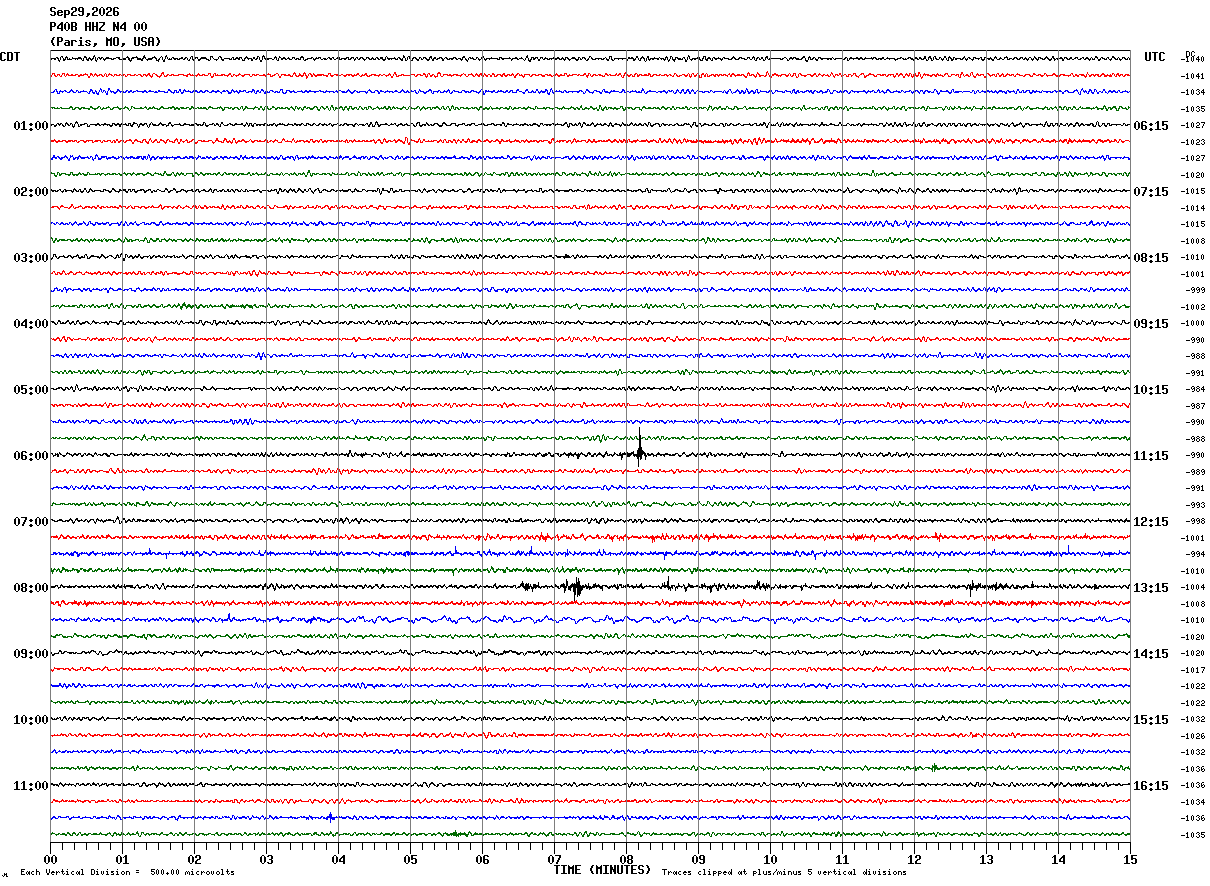Click the vertical division 500.00 microvolts note

[127, 873]
